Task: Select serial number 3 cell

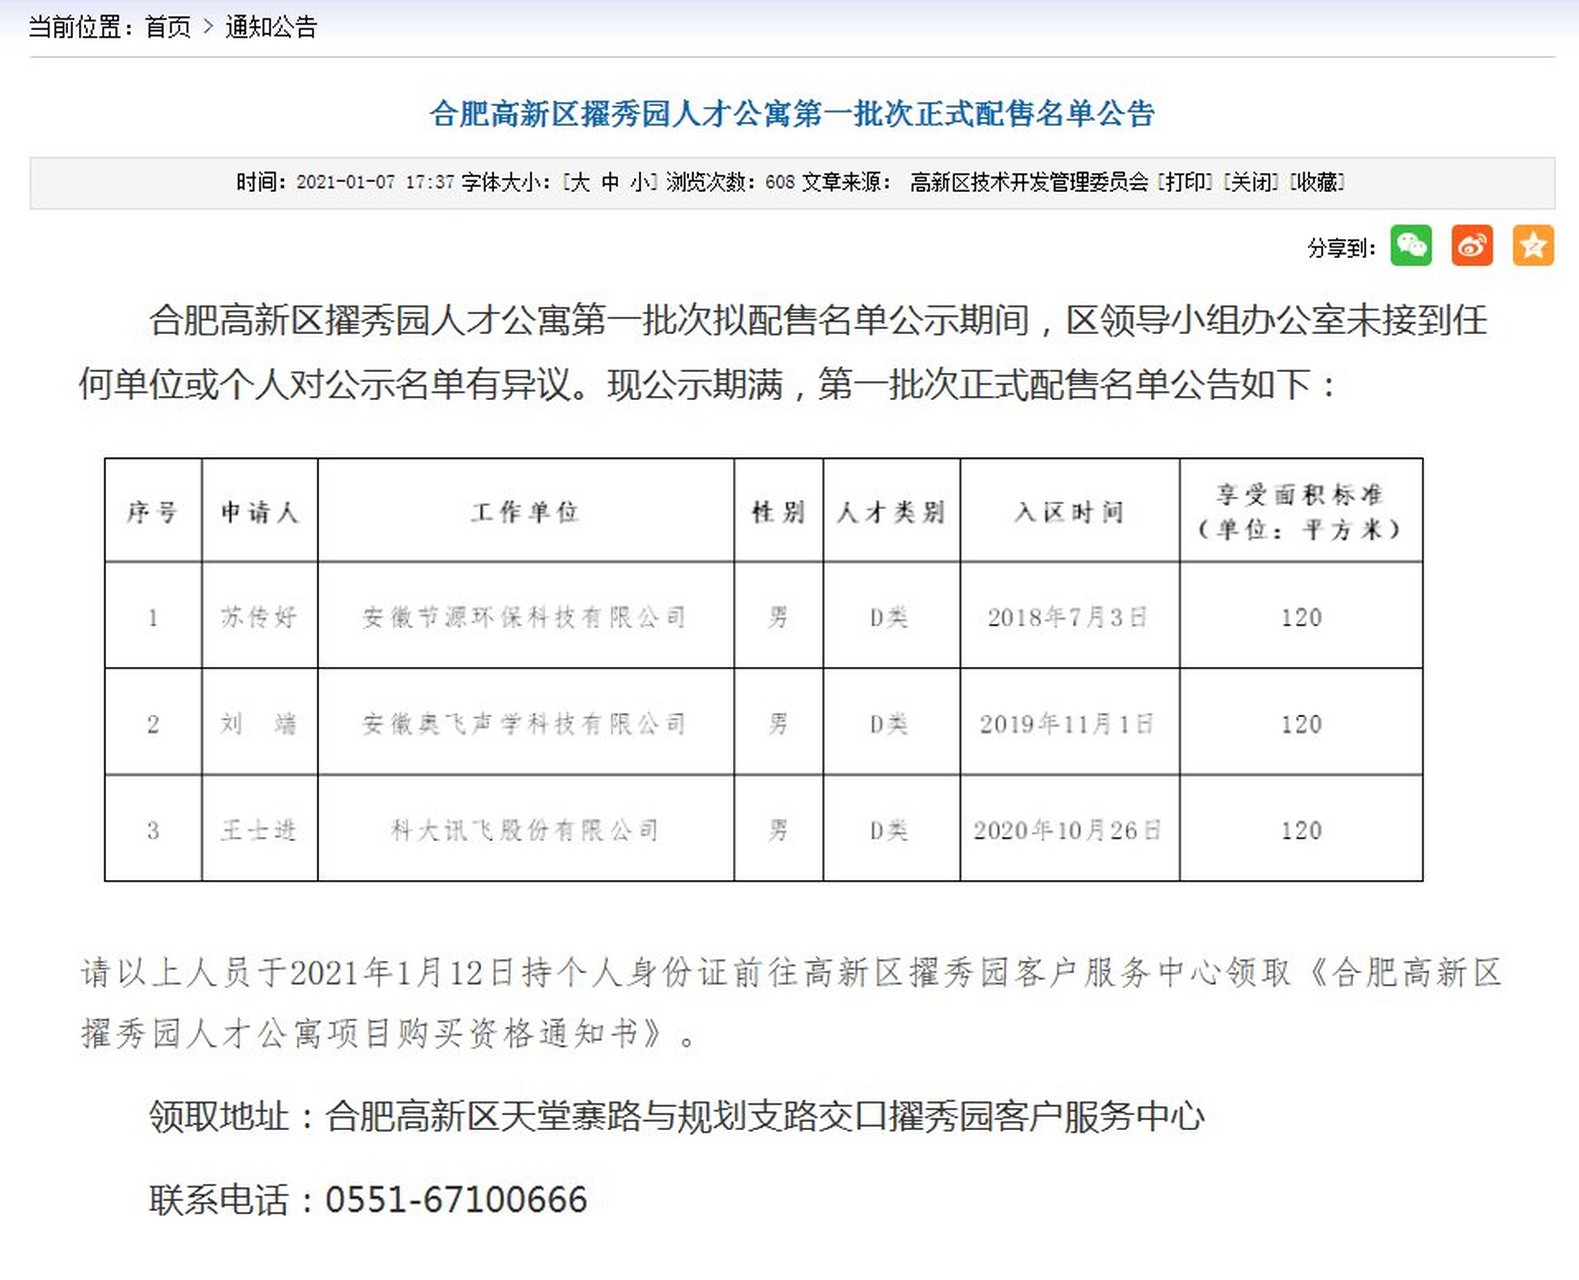Action: pos(153,830)
